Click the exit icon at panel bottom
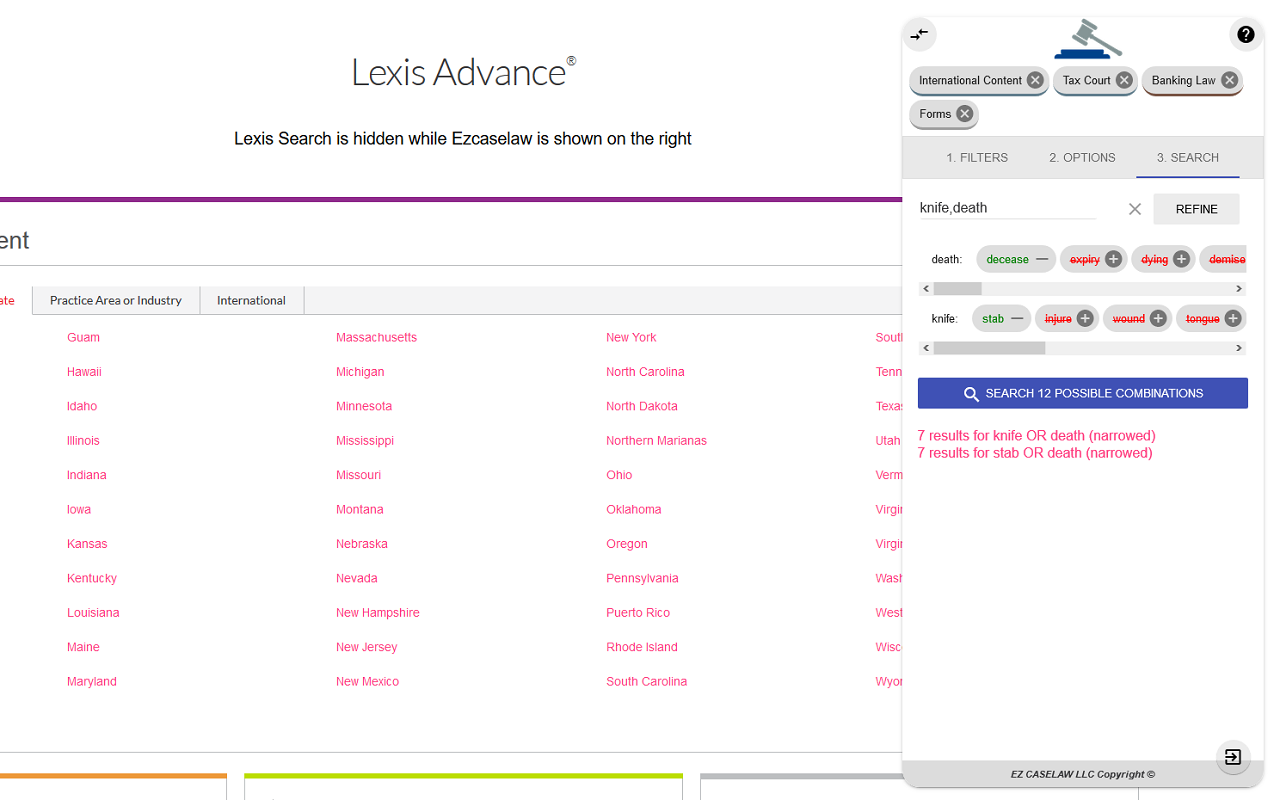The width and height of the screenshot is (1280, 800). click(x=1233, y=757)
